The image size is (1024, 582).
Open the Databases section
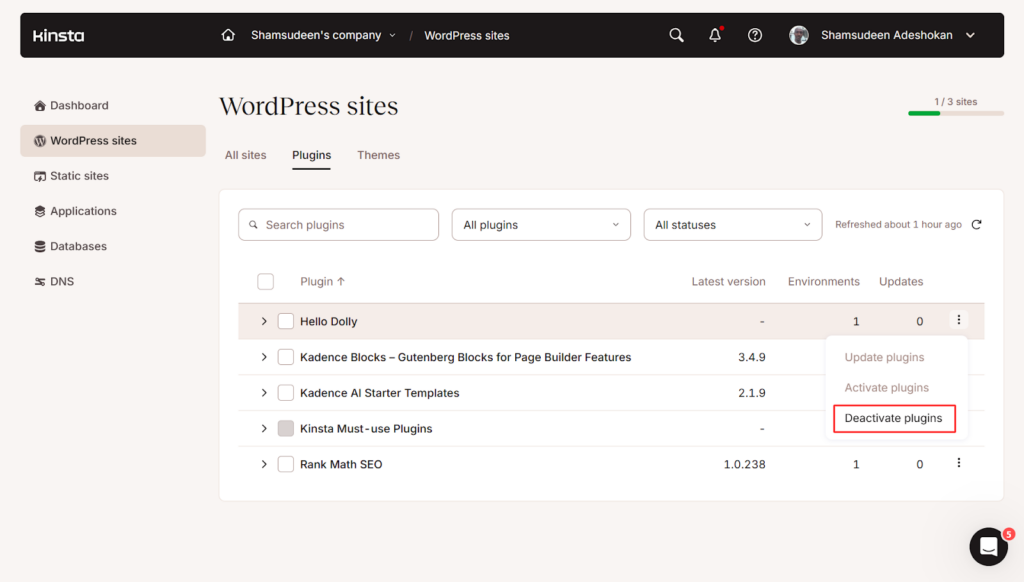(80, 245)
